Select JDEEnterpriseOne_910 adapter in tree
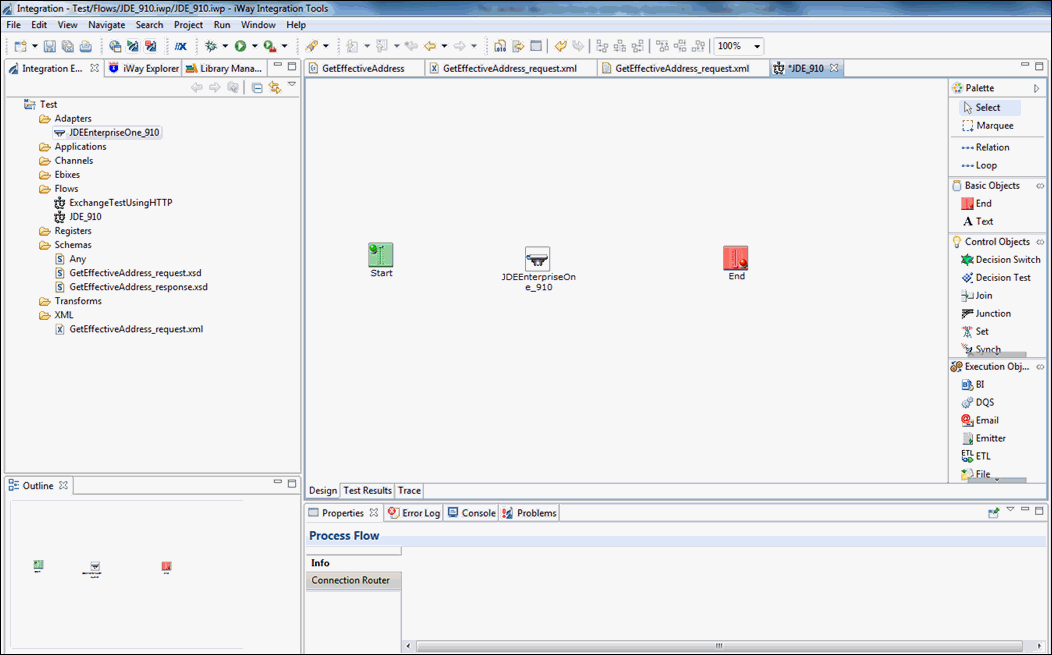Image resolution: width=1052 pixels, height=655 pixels. [x=107, y=132]
